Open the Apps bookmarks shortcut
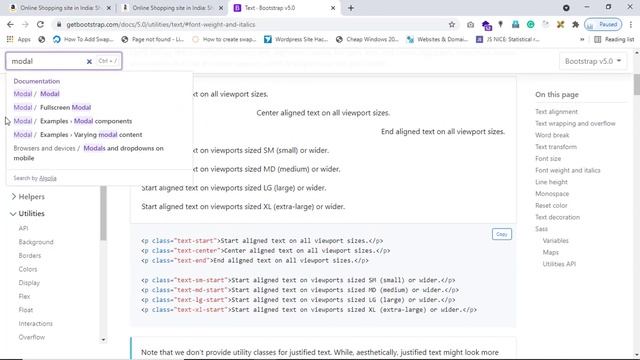640x360 pixels. coord(19,39)
